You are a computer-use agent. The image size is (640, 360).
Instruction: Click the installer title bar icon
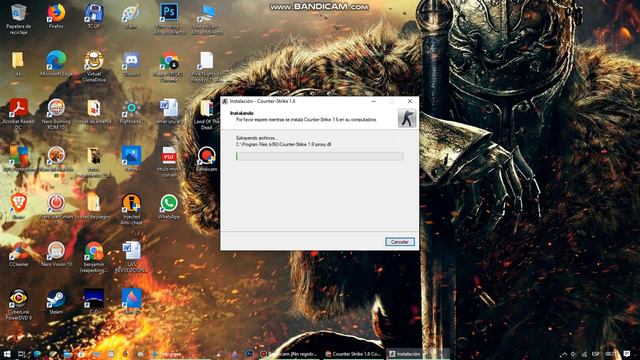225,101
